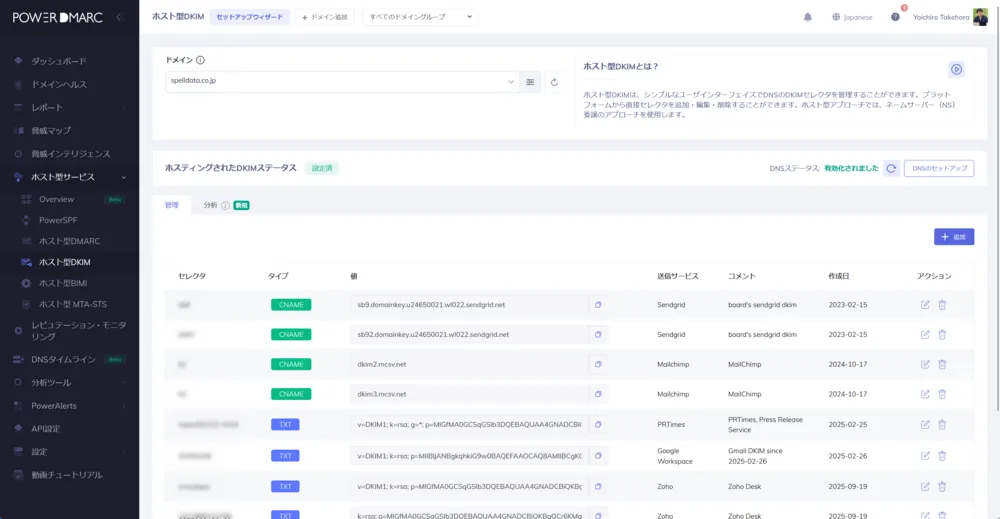Open 脅威インテリジェンス in the sidebar
Image resolution: width=1000 pixels, height=519 pixels.
[70, 154]
